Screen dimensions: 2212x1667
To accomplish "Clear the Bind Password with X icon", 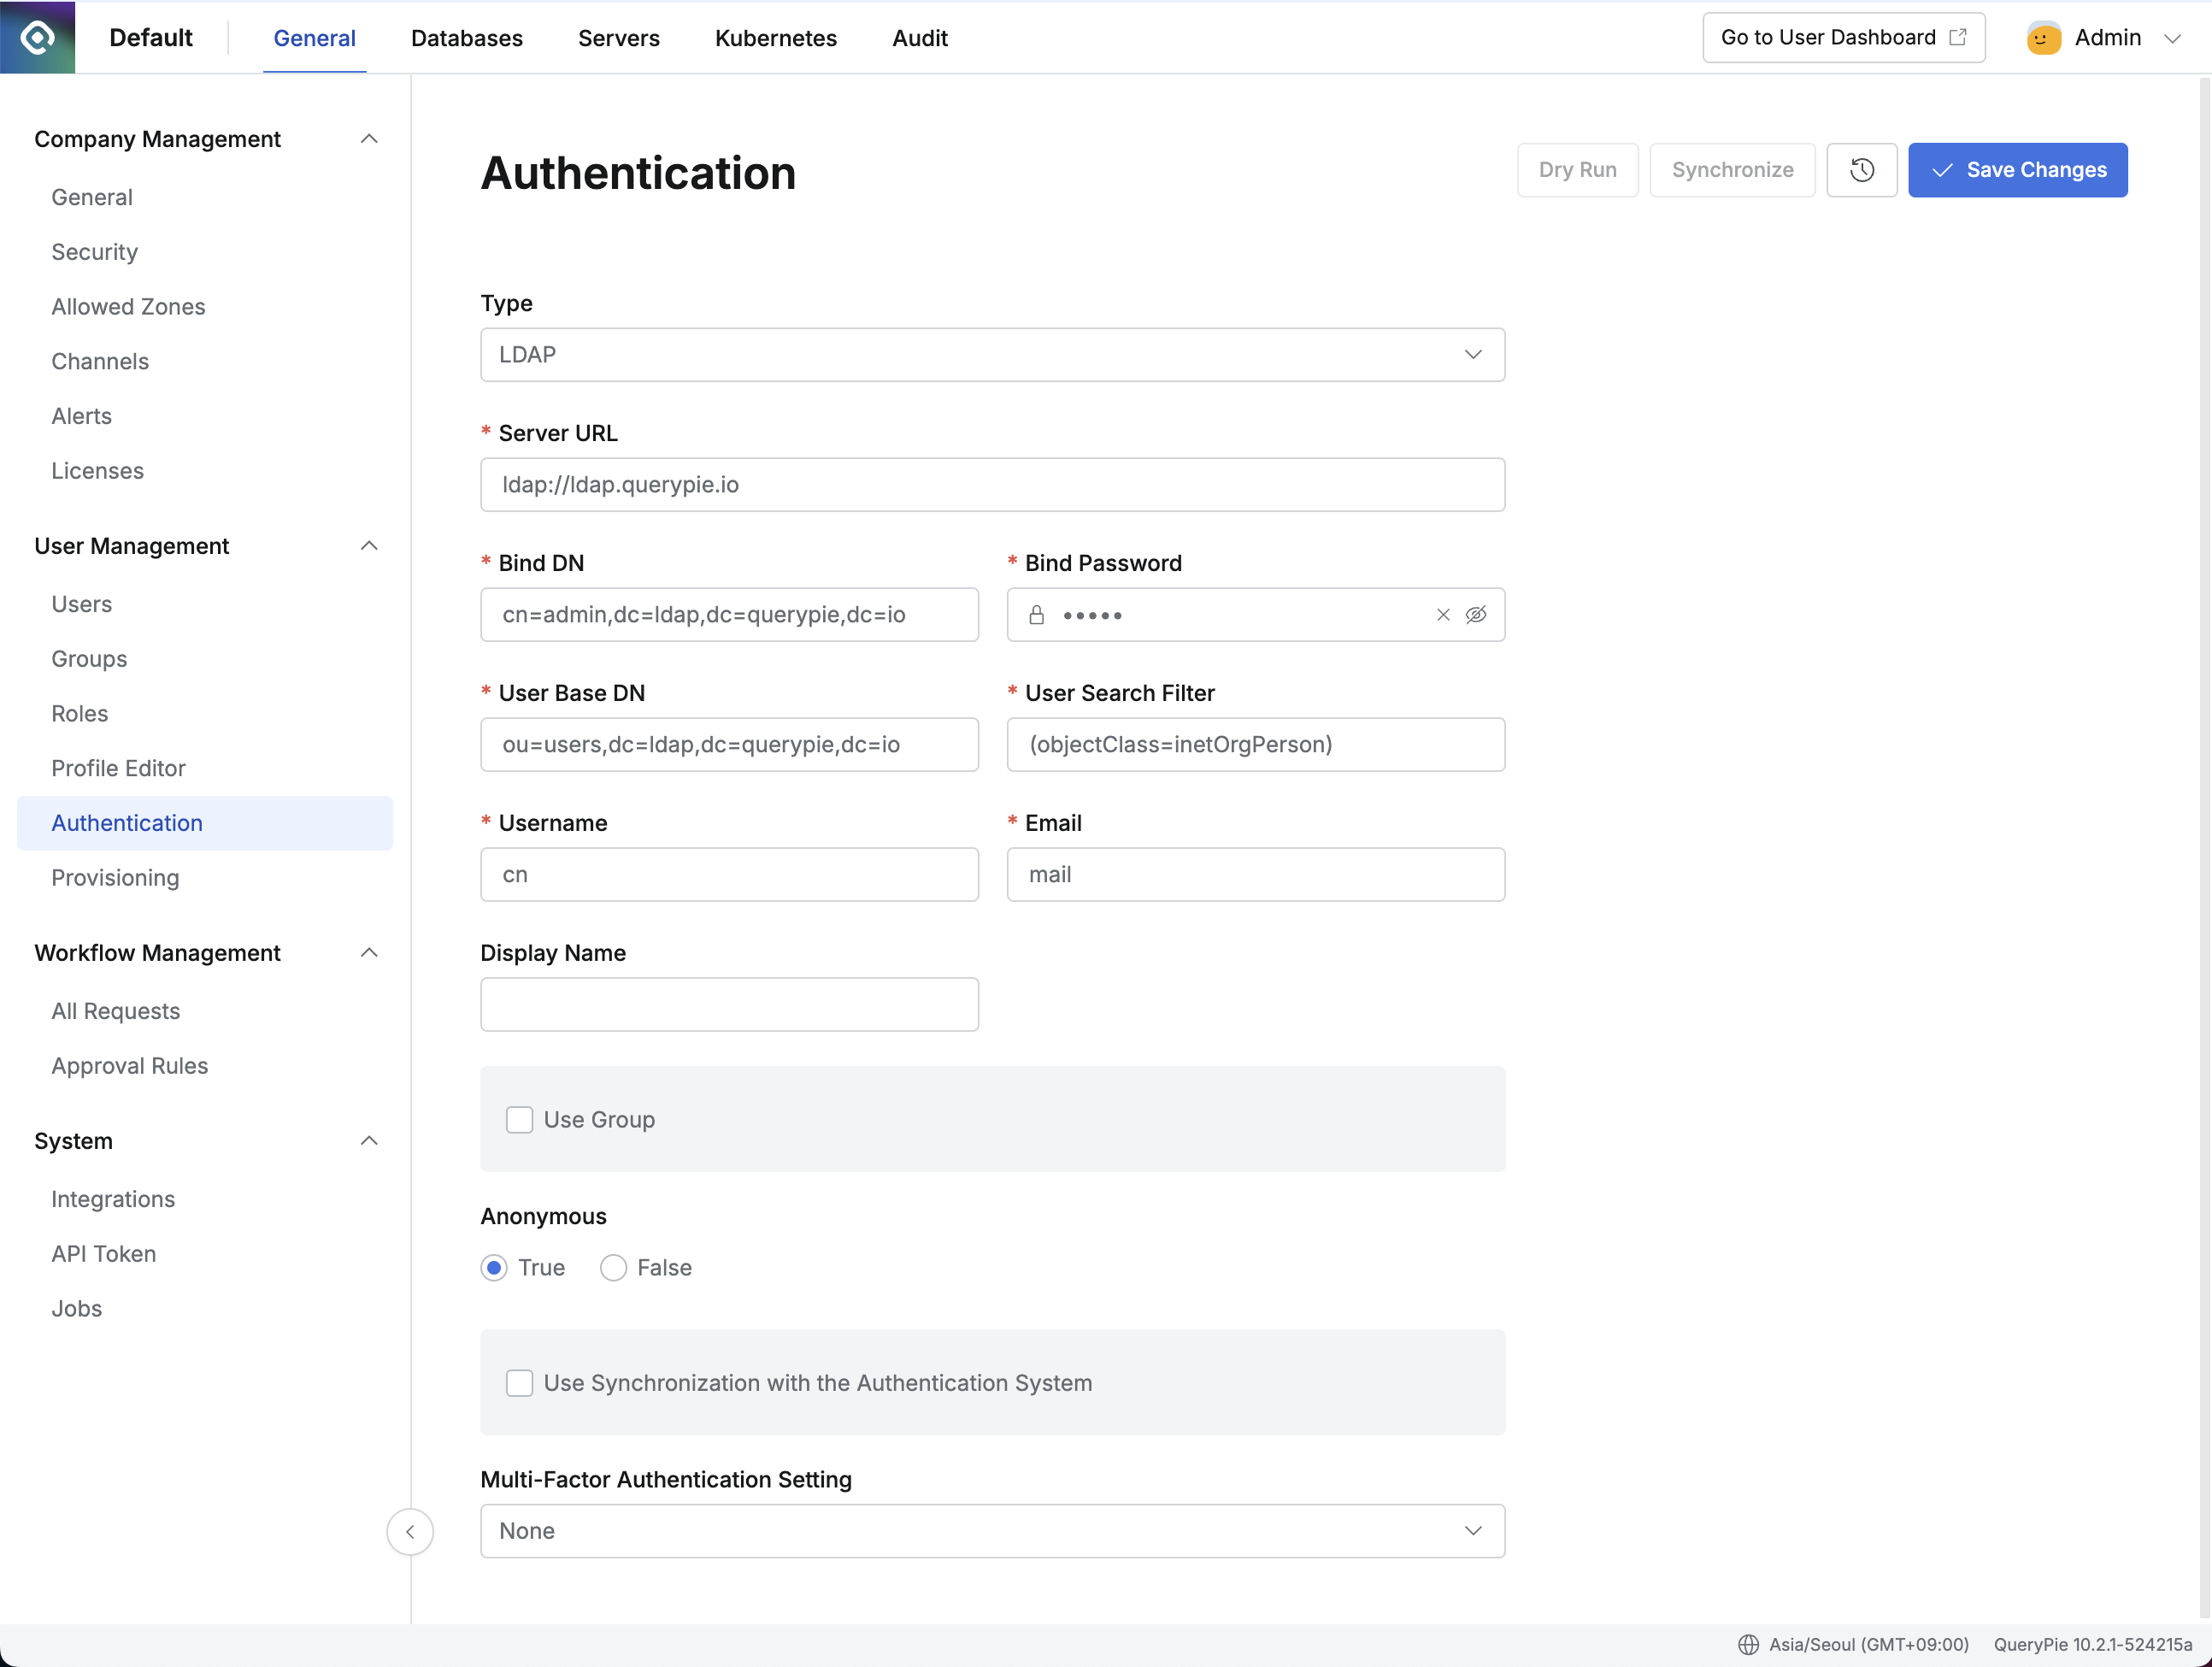I will [x=1442, y=615].
